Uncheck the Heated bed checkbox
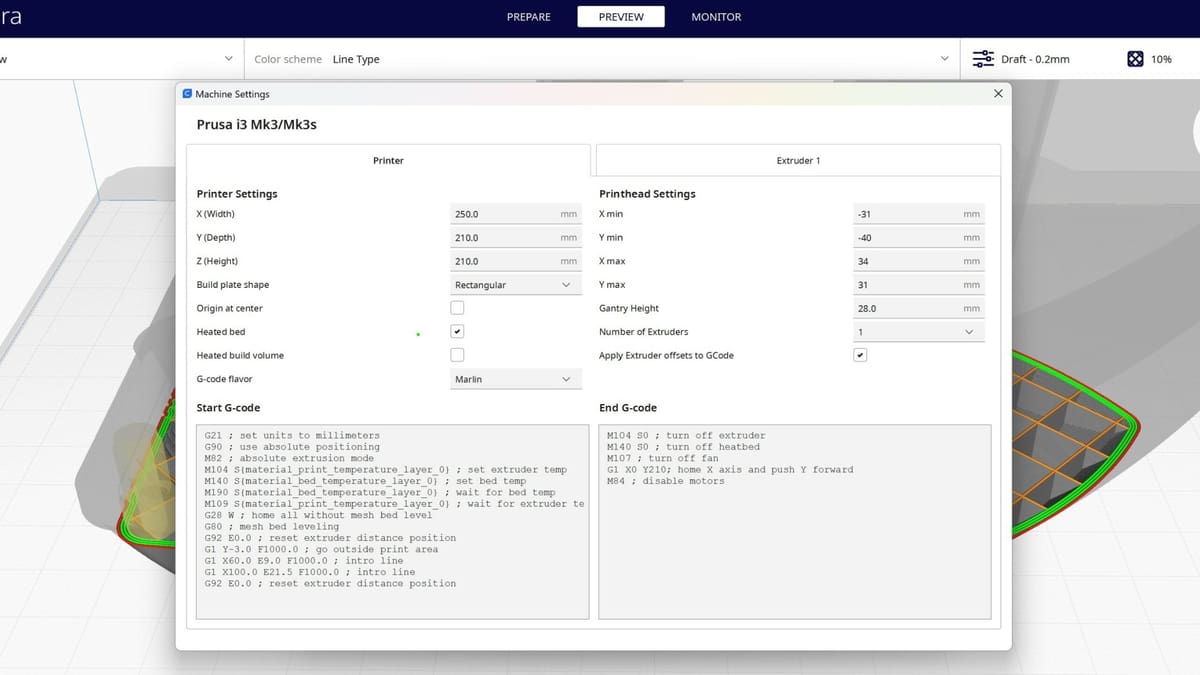This screenshot has width=1200, height=675. [x=457, y=332]
